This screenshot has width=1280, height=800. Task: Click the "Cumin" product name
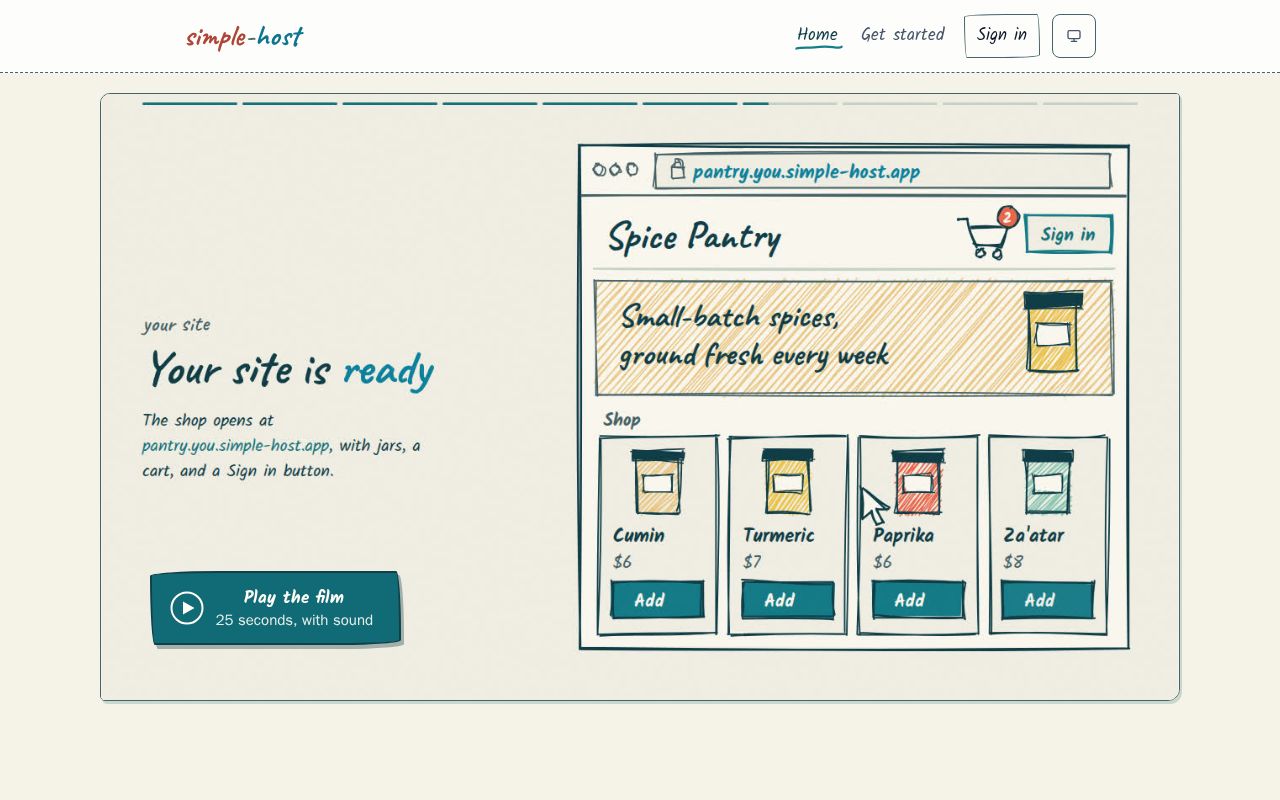[639, 535]
